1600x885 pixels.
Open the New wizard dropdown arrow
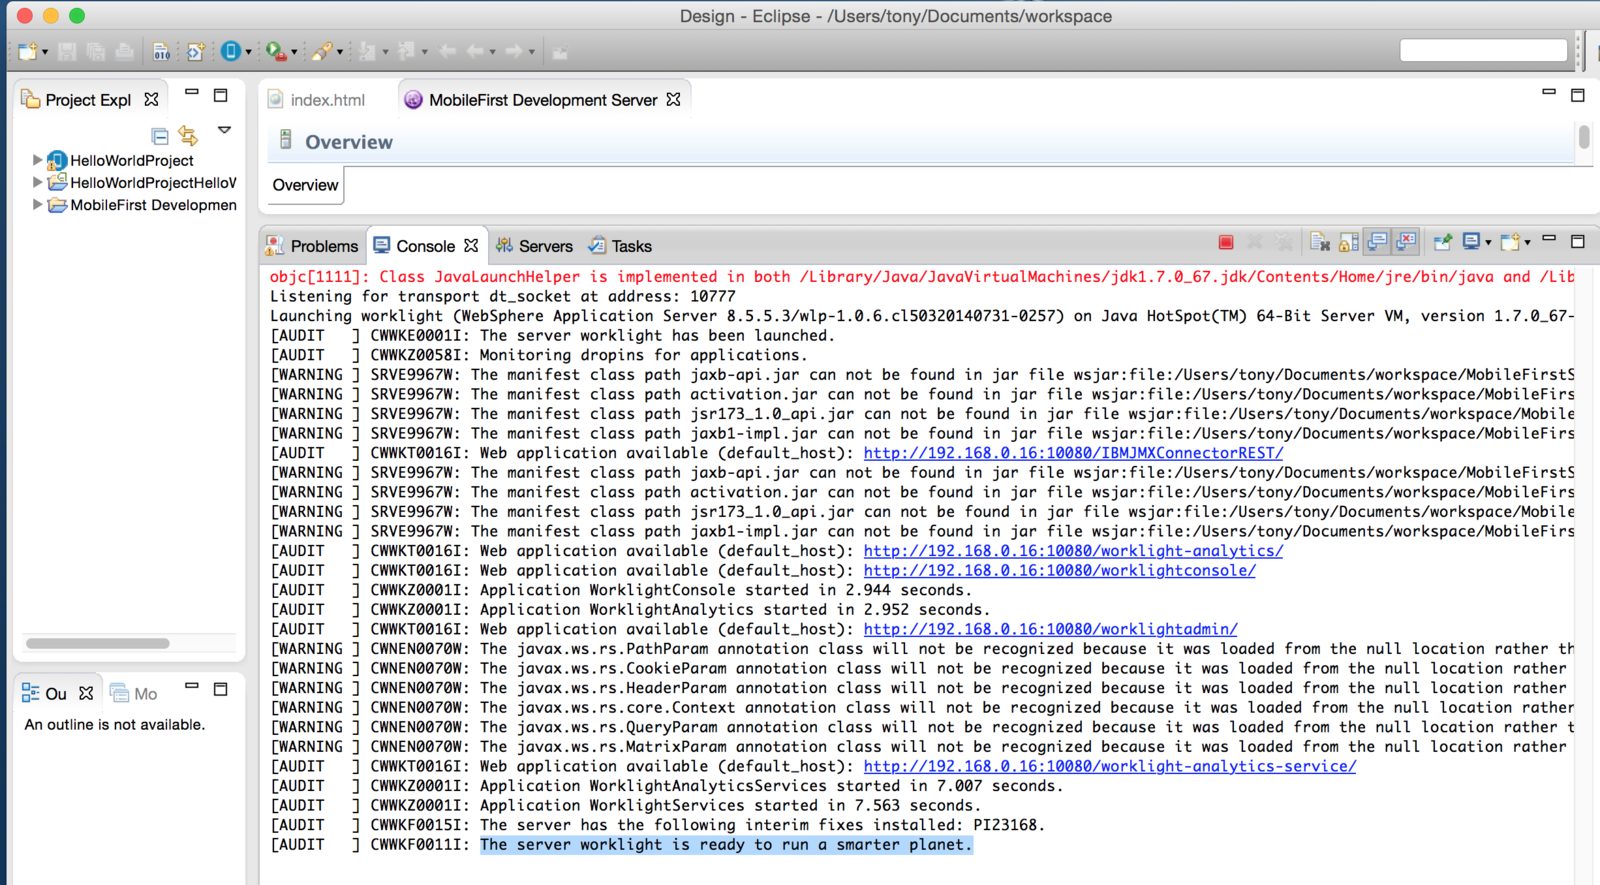pos(45,52)
